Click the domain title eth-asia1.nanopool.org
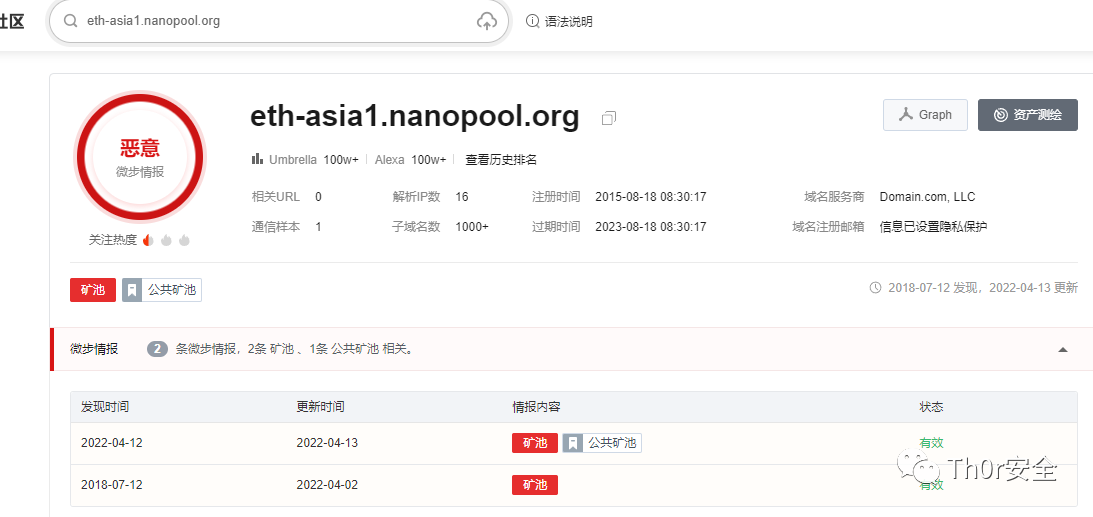Viewport: 1093px width, 517px height. pyautogui.click(x=415, y=116)
